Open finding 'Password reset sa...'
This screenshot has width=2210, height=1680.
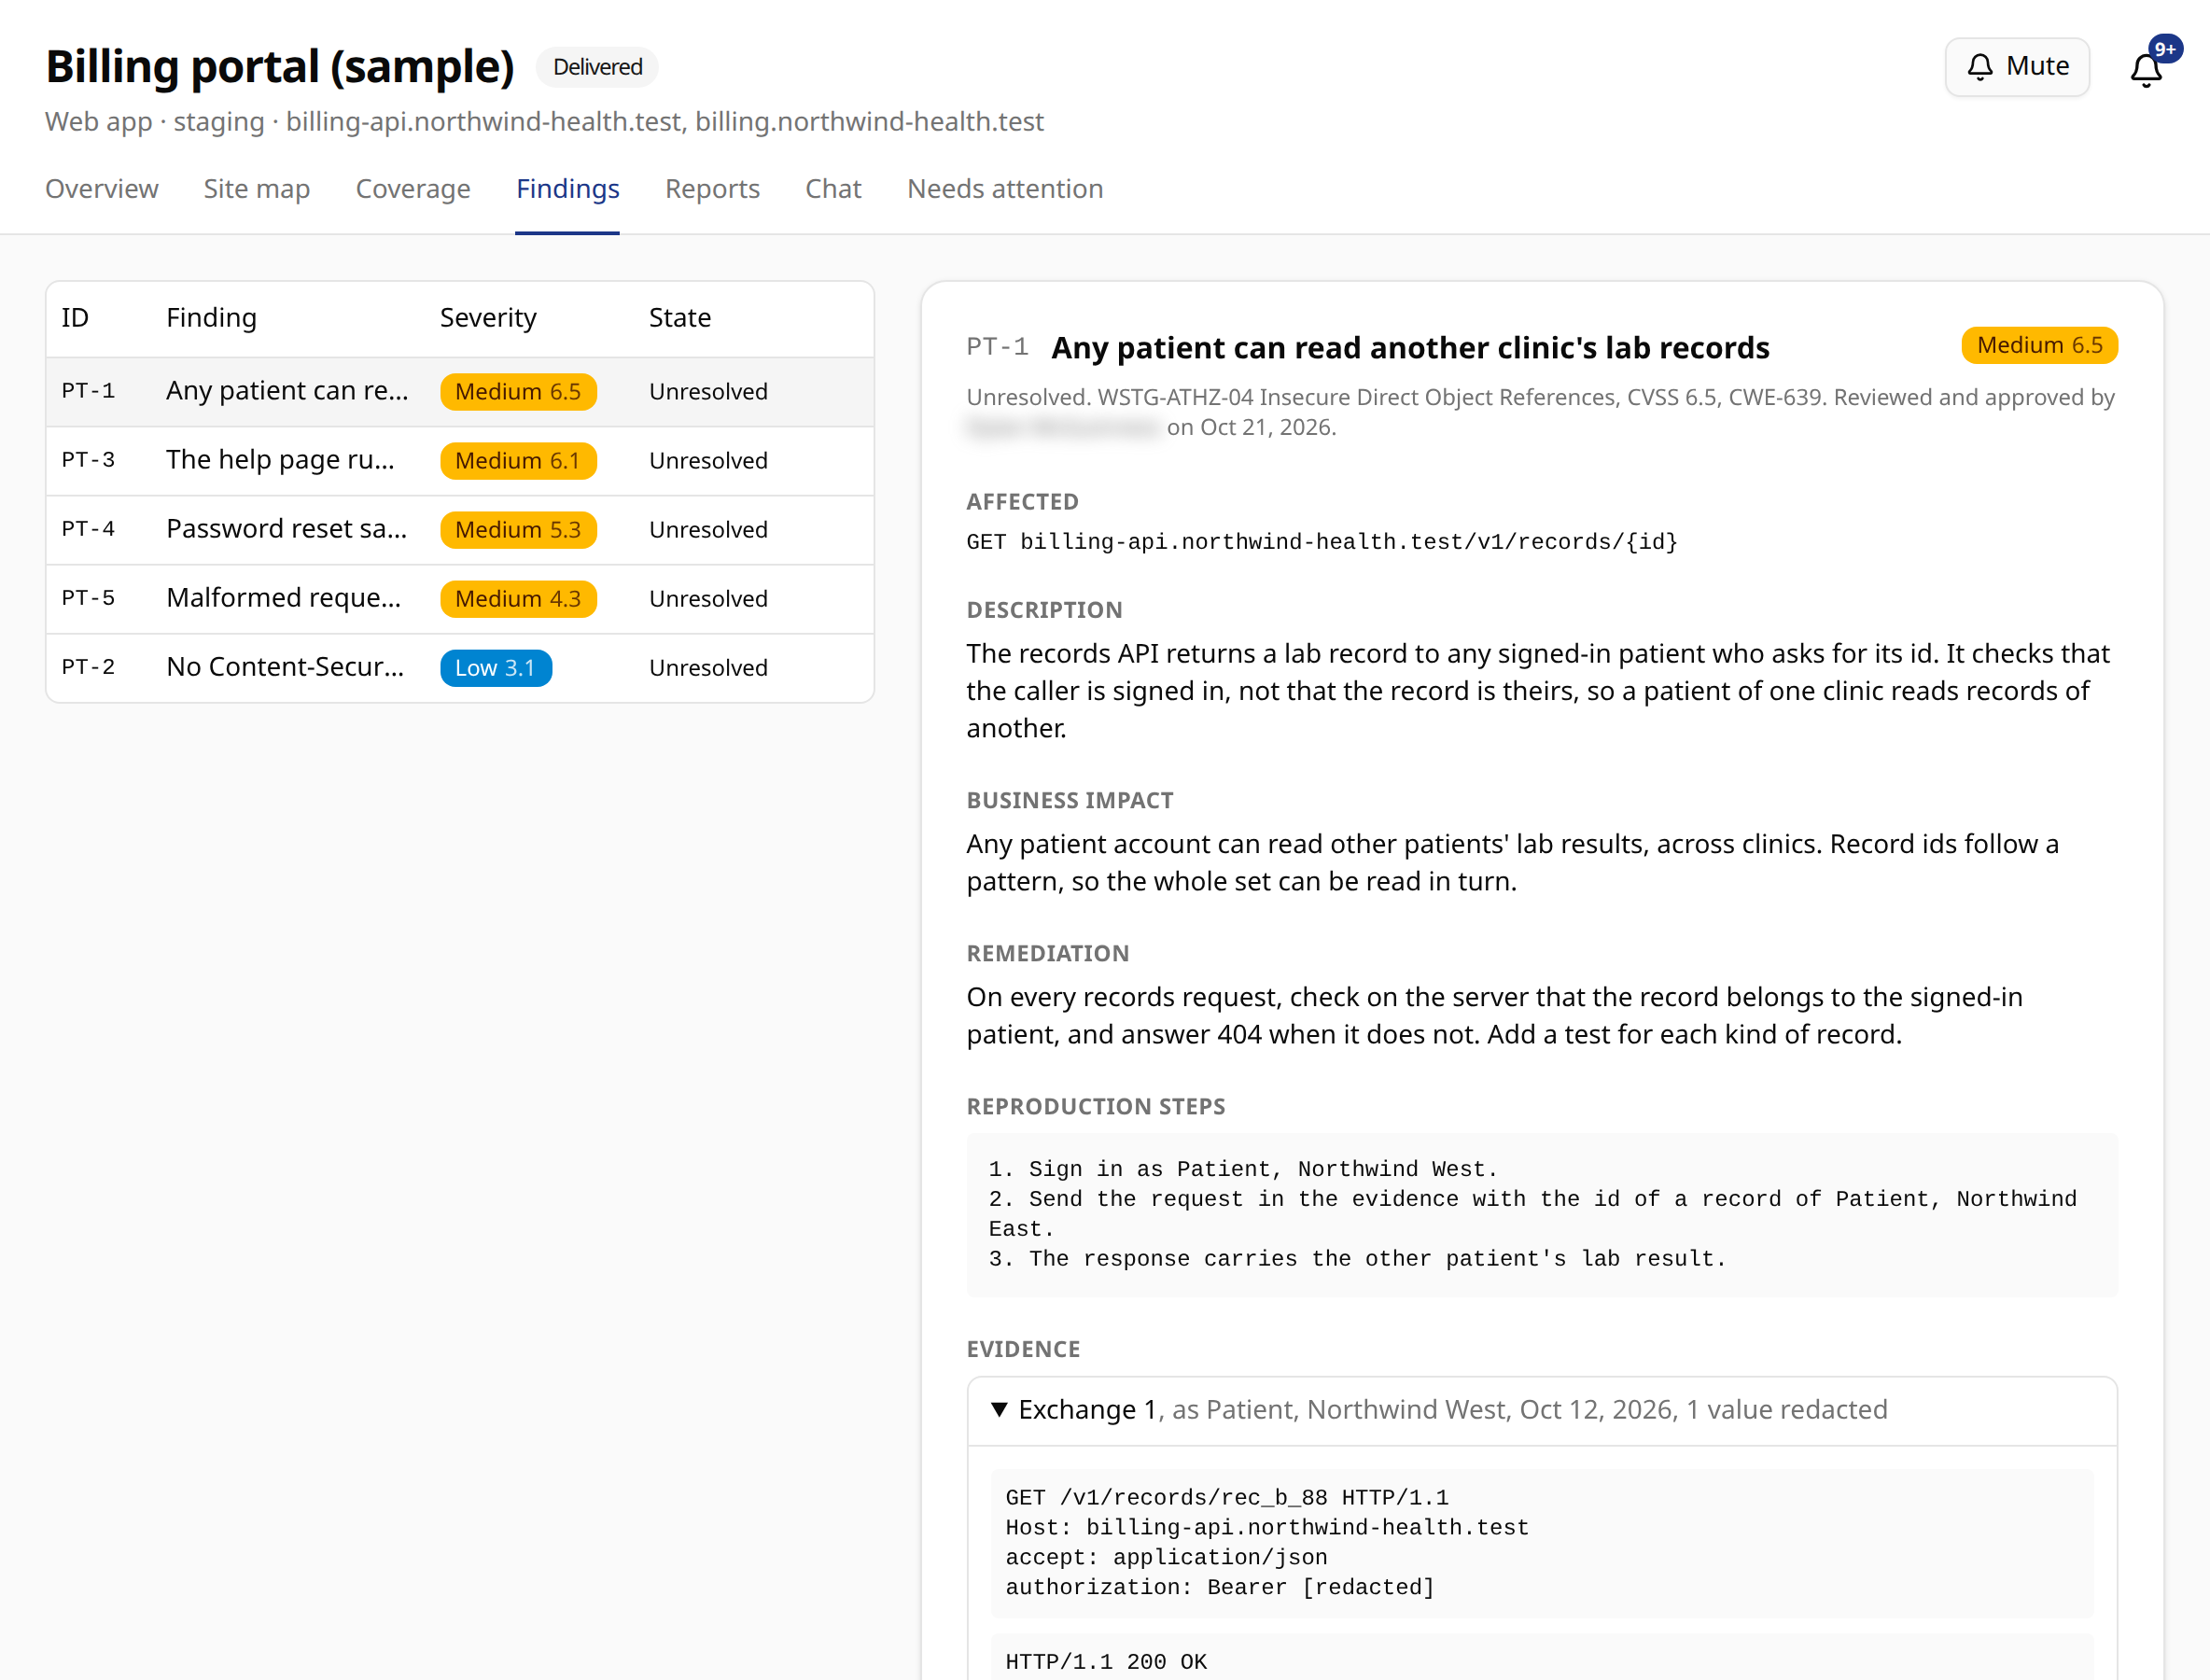coord(460,529)
